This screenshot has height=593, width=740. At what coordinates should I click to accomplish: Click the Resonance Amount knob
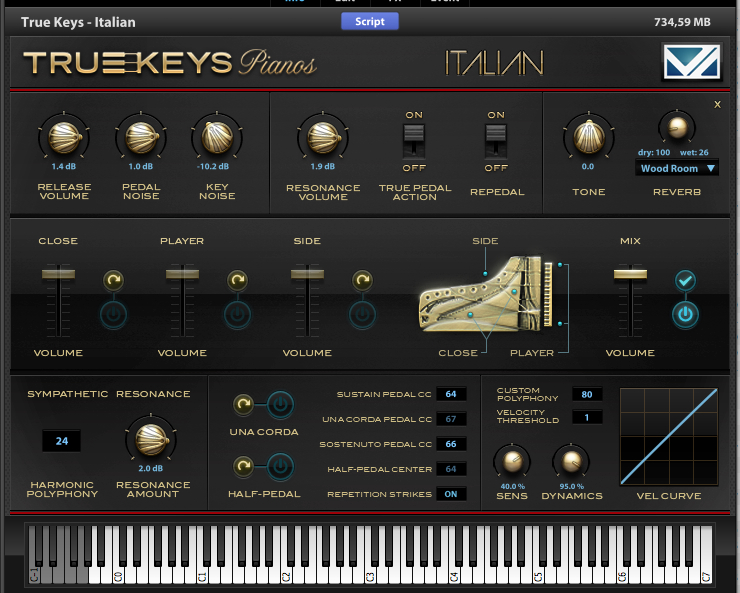coord(151,439)
